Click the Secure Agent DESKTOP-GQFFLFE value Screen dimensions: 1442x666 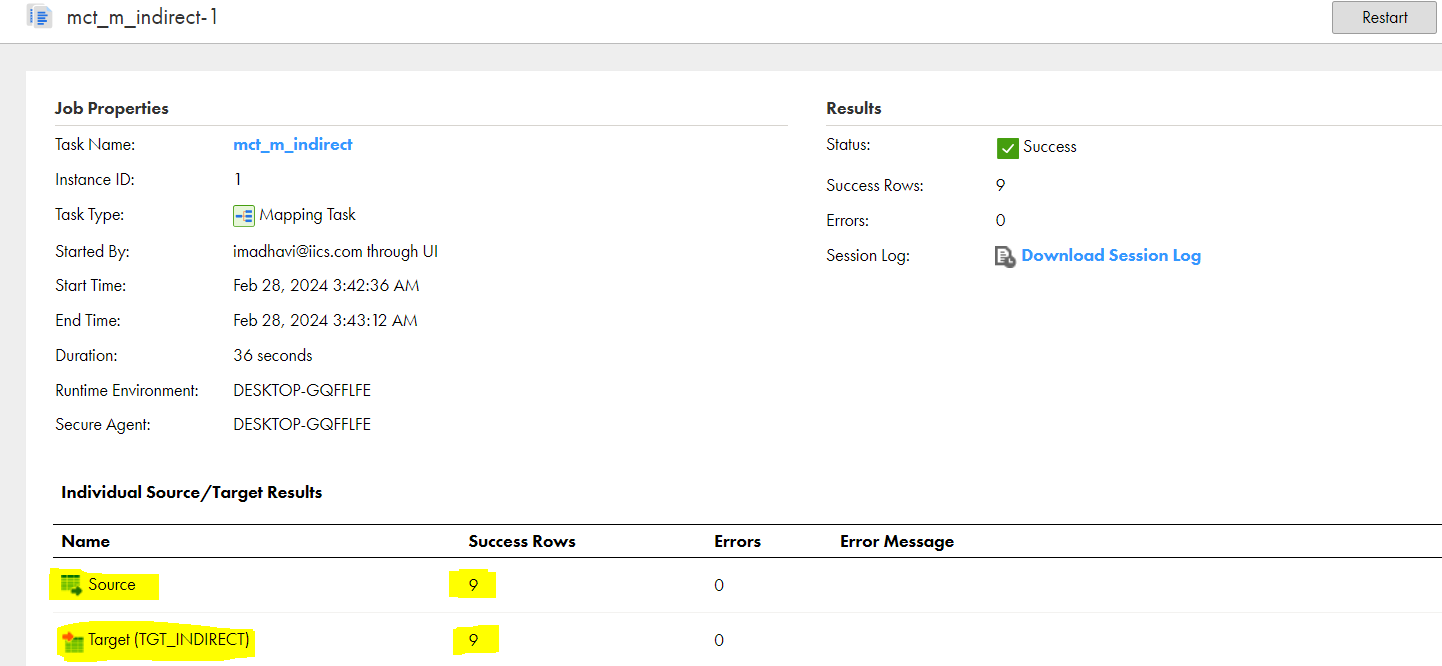[302, 424]
